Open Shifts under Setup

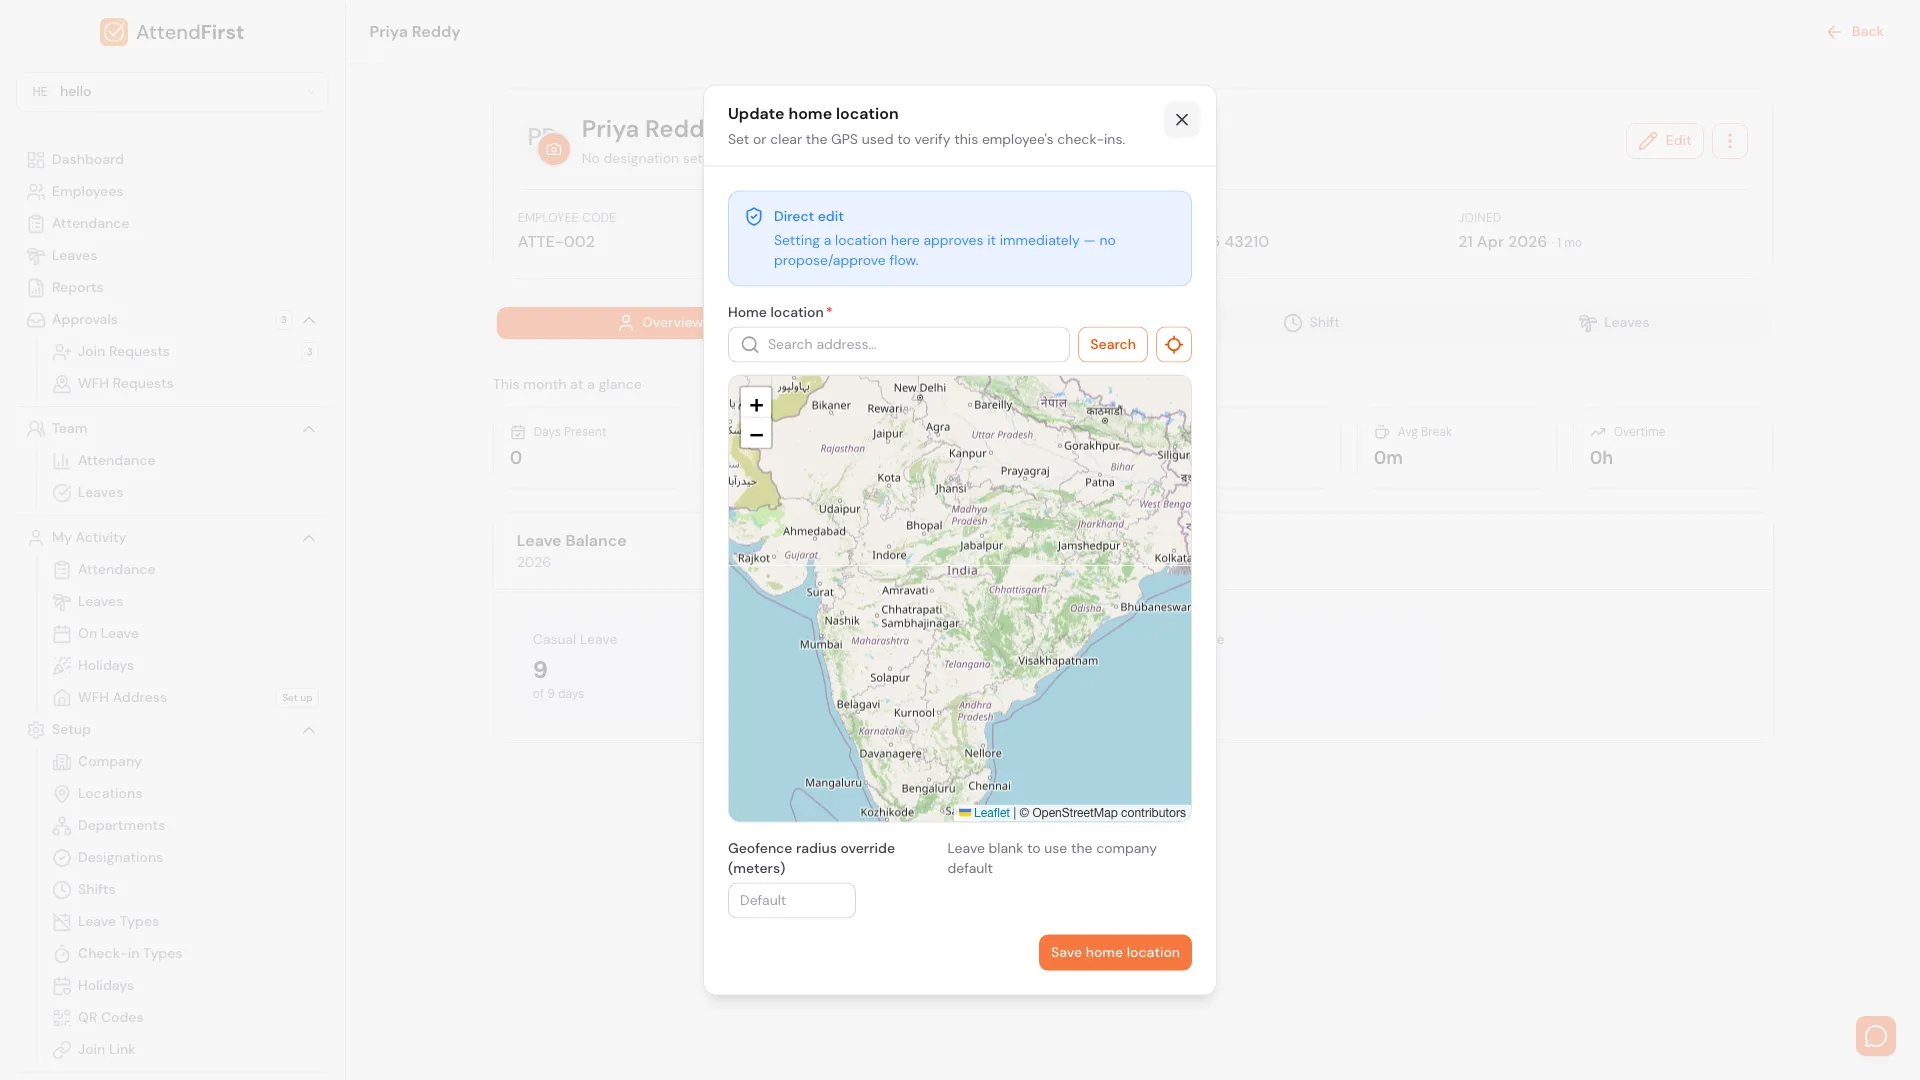coord(96,889)
